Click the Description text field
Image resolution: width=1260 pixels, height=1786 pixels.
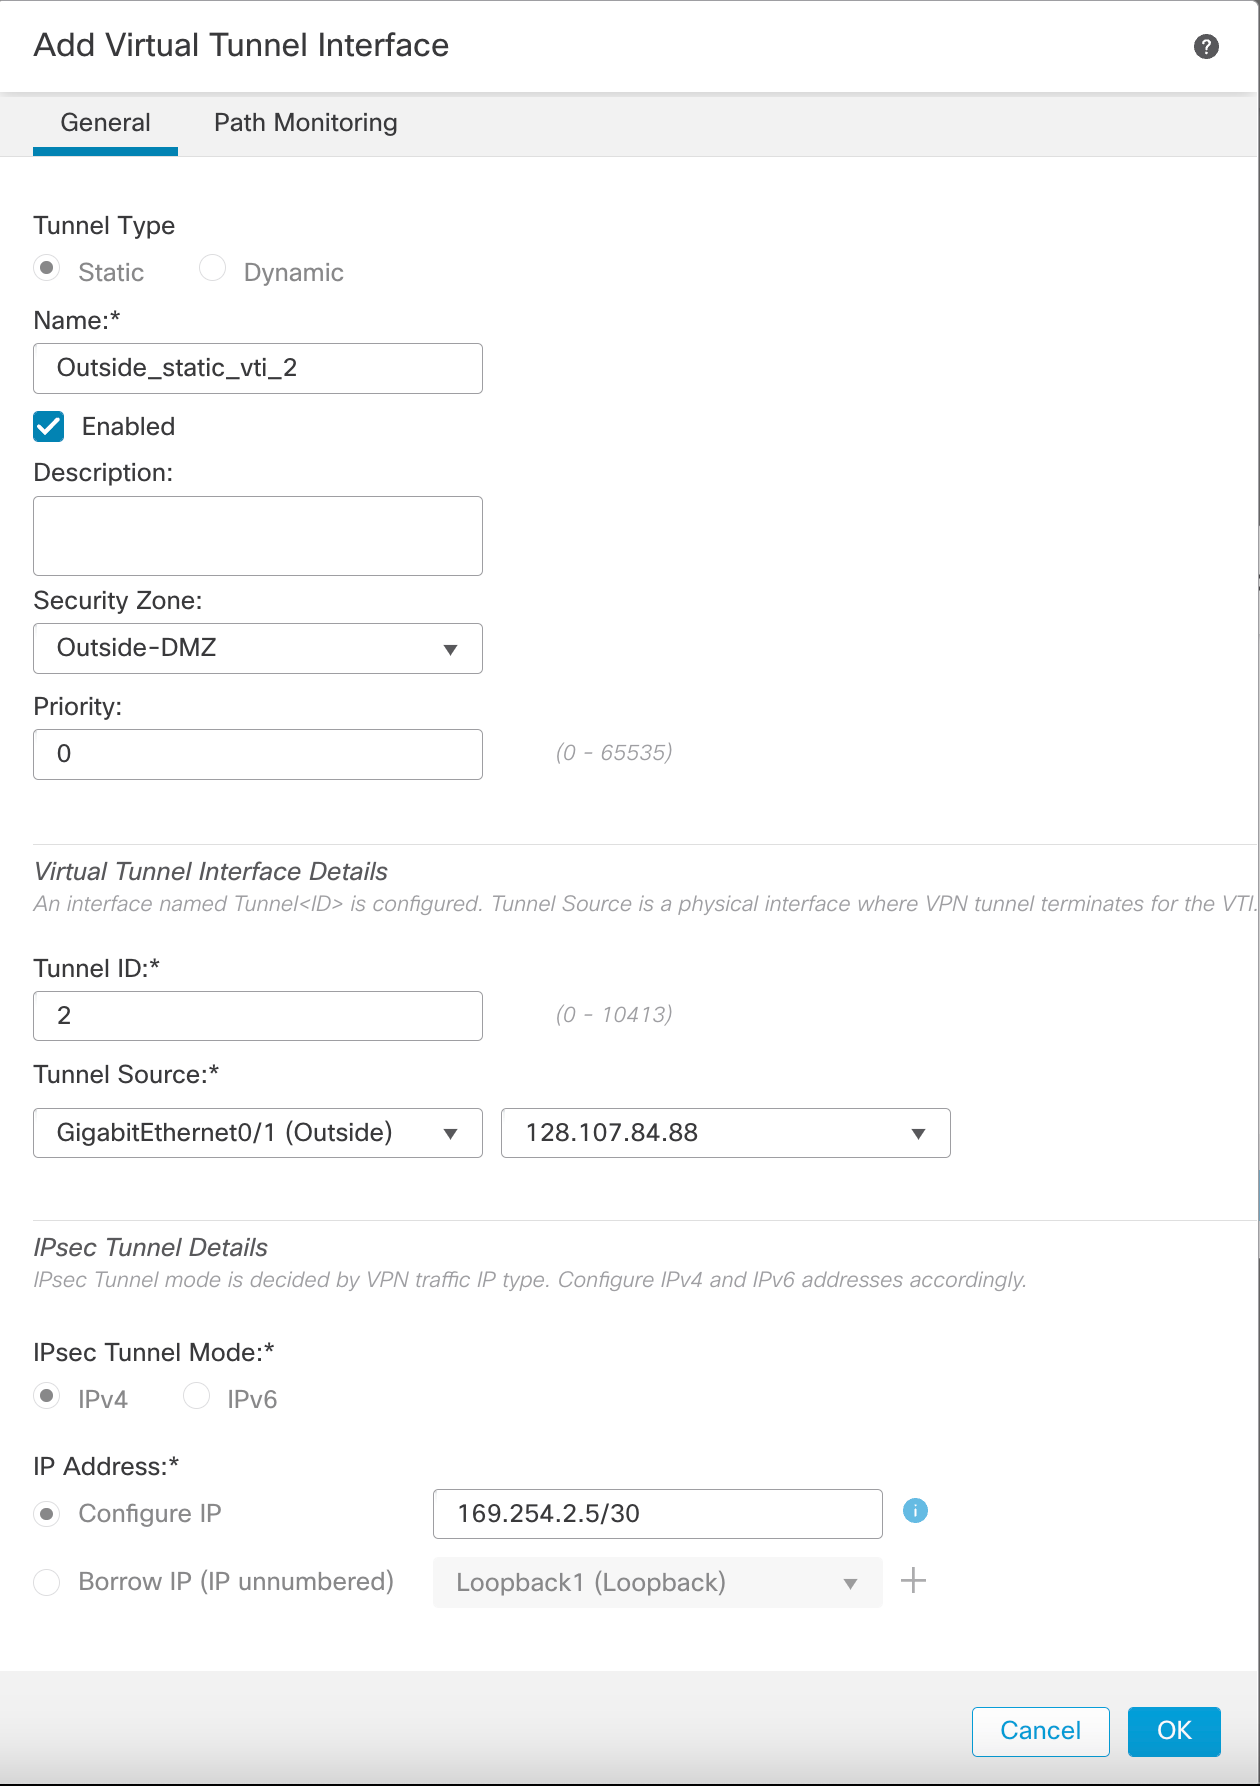258,536
